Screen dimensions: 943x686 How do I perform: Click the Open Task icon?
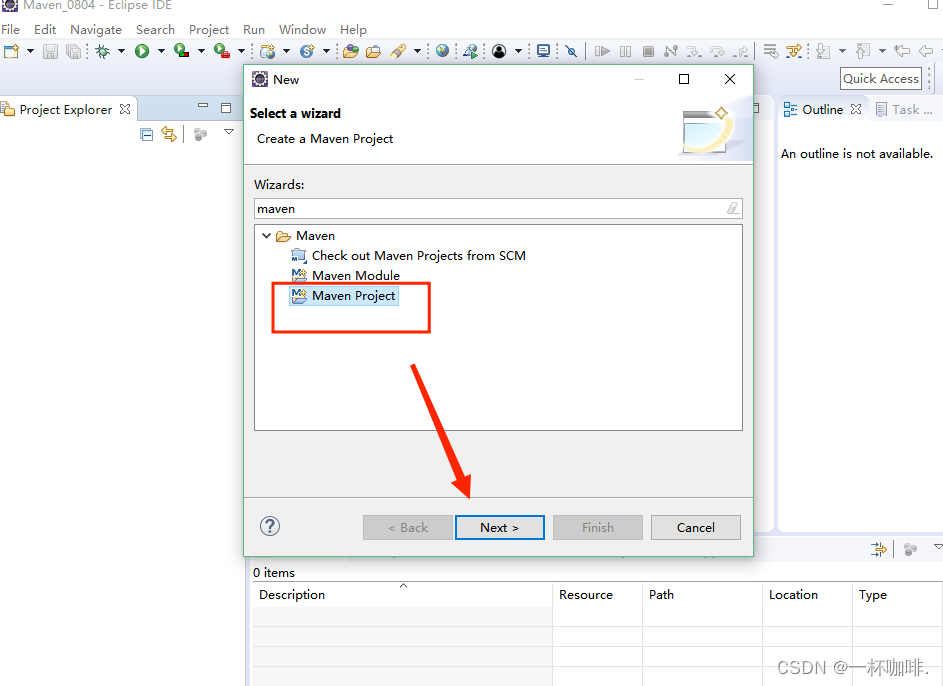373,51
